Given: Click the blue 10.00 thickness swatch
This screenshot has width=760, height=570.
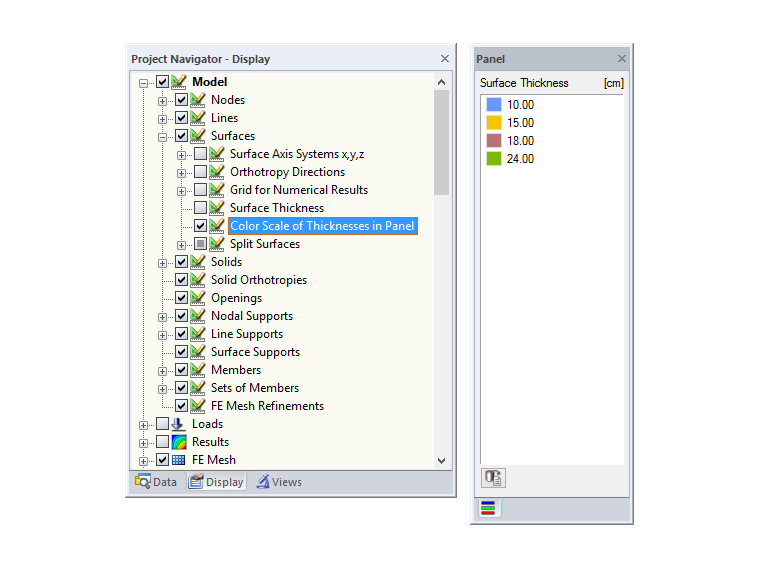Looking at the screenshot, I should pyautogui.click(x=493, y=104).
